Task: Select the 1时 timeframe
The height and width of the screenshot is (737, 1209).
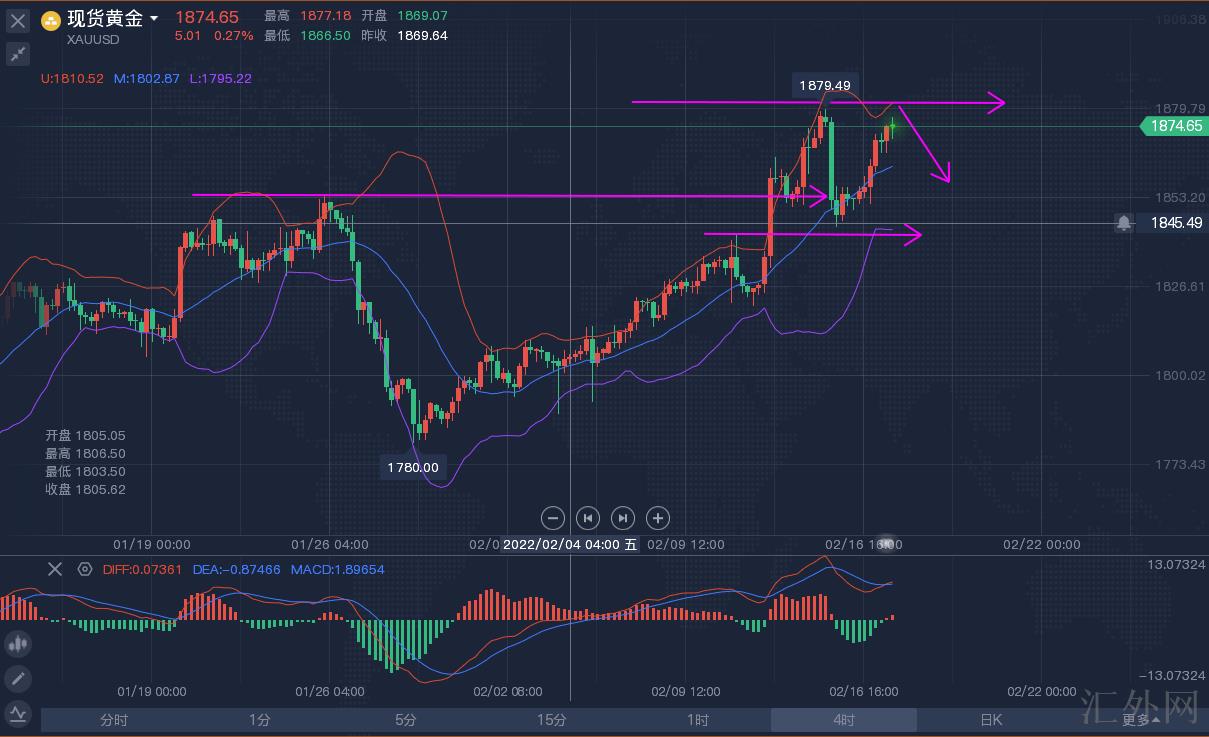Action: pyautogui.click(x=697, y=720)
